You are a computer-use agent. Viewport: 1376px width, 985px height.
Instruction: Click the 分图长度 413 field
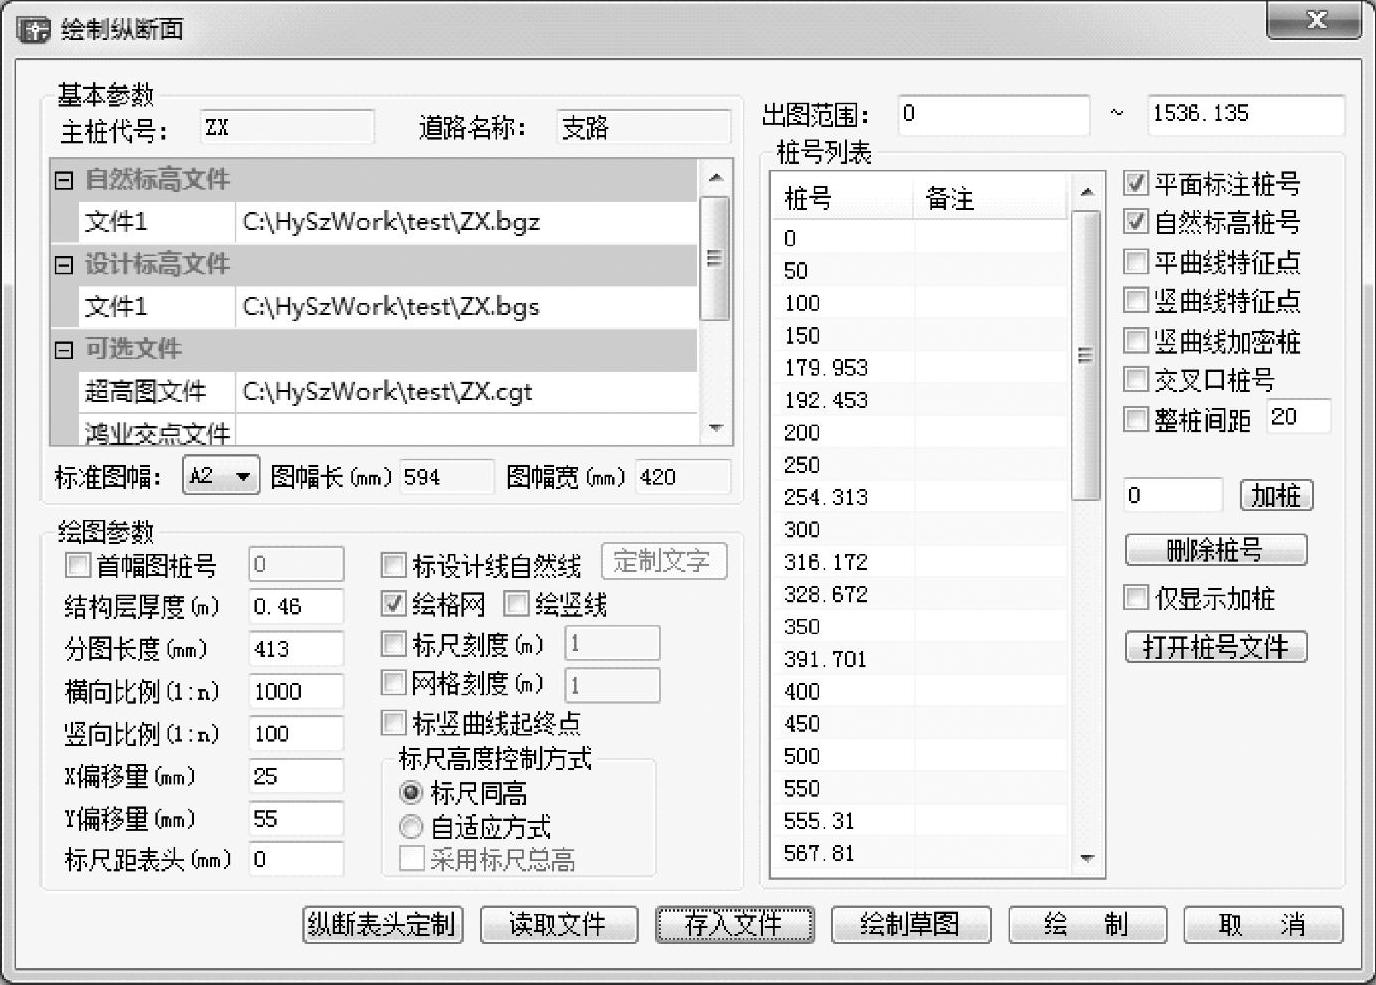click(x=296, y=648)
